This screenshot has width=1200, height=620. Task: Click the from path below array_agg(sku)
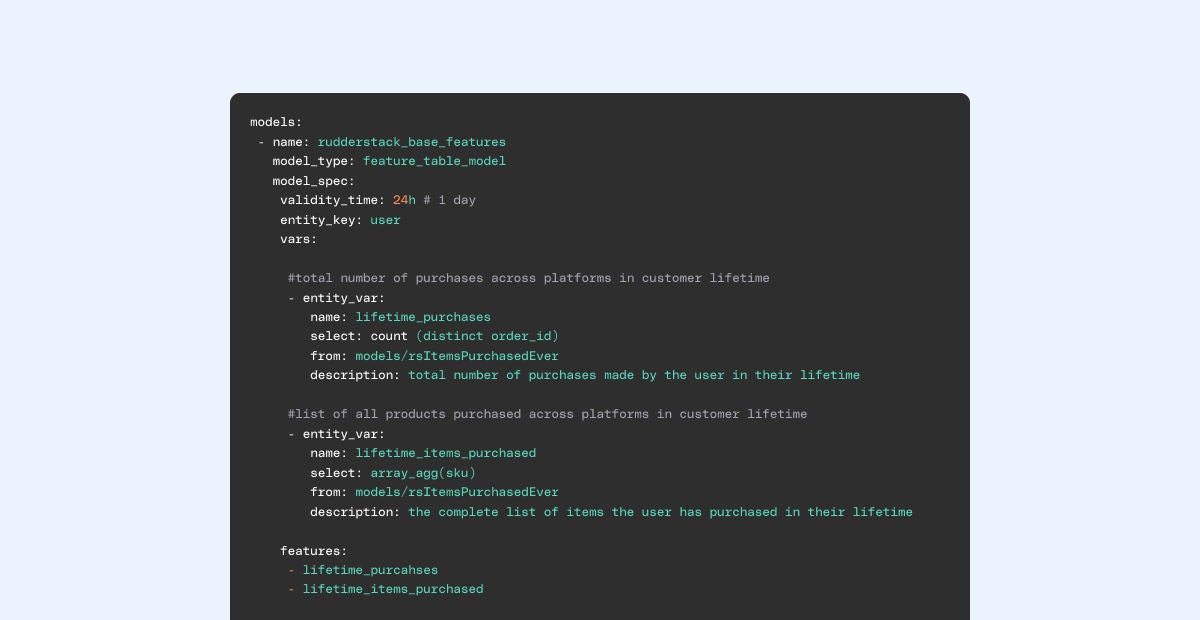click(x=457, y=492)
